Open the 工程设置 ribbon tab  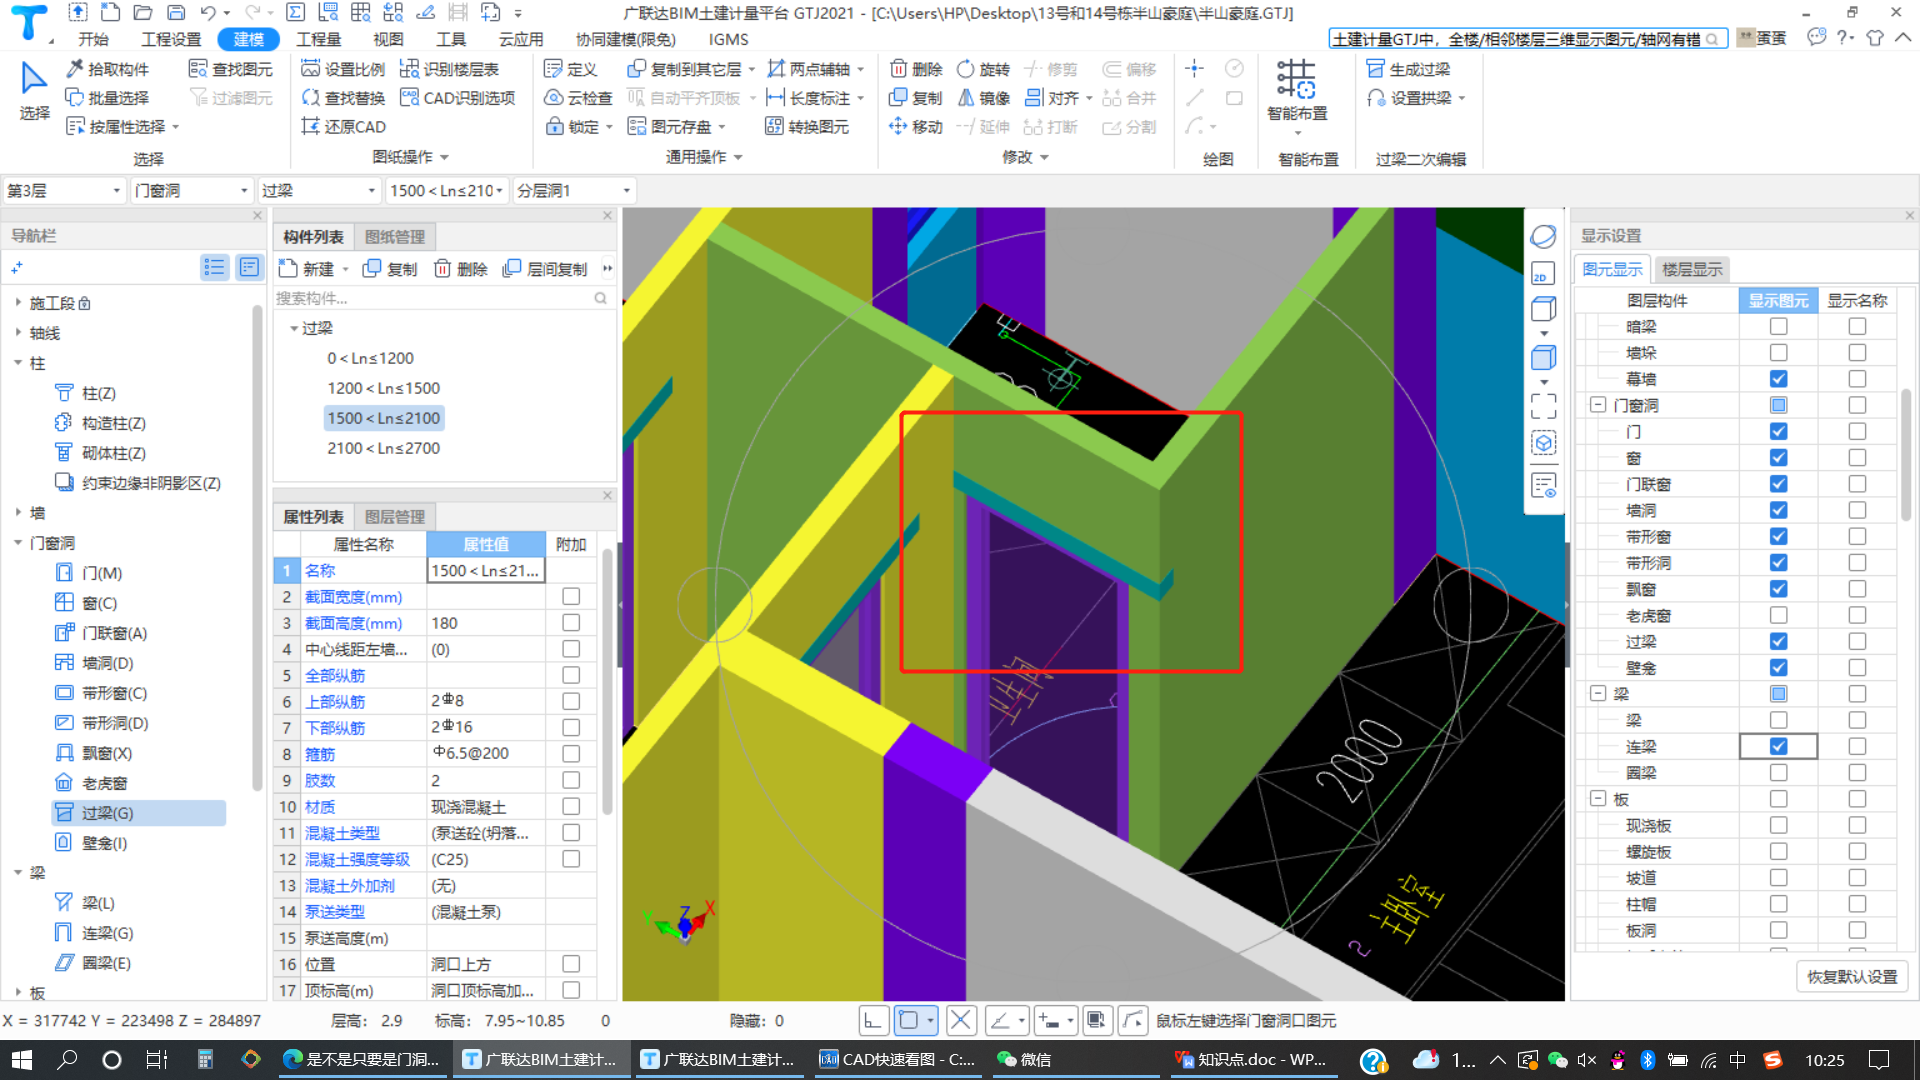point(171,39)
